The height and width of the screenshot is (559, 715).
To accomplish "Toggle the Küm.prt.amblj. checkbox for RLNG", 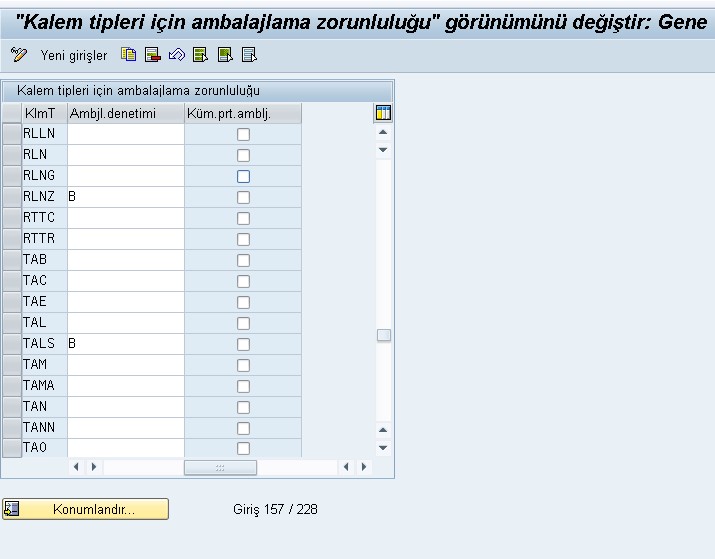I will pyautogui.click(x=243, y=176).
